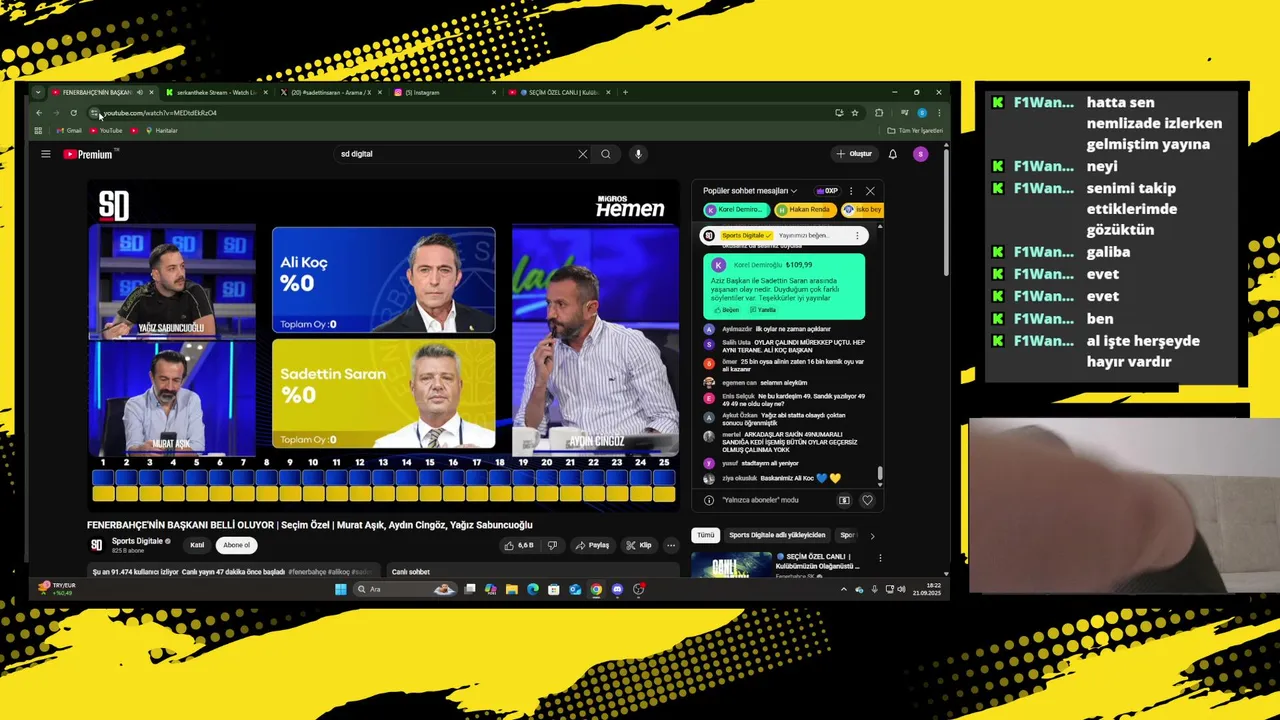The image size is (1280, 720).
Task: Close the live chat panel
Action: [x=870, y=191]
